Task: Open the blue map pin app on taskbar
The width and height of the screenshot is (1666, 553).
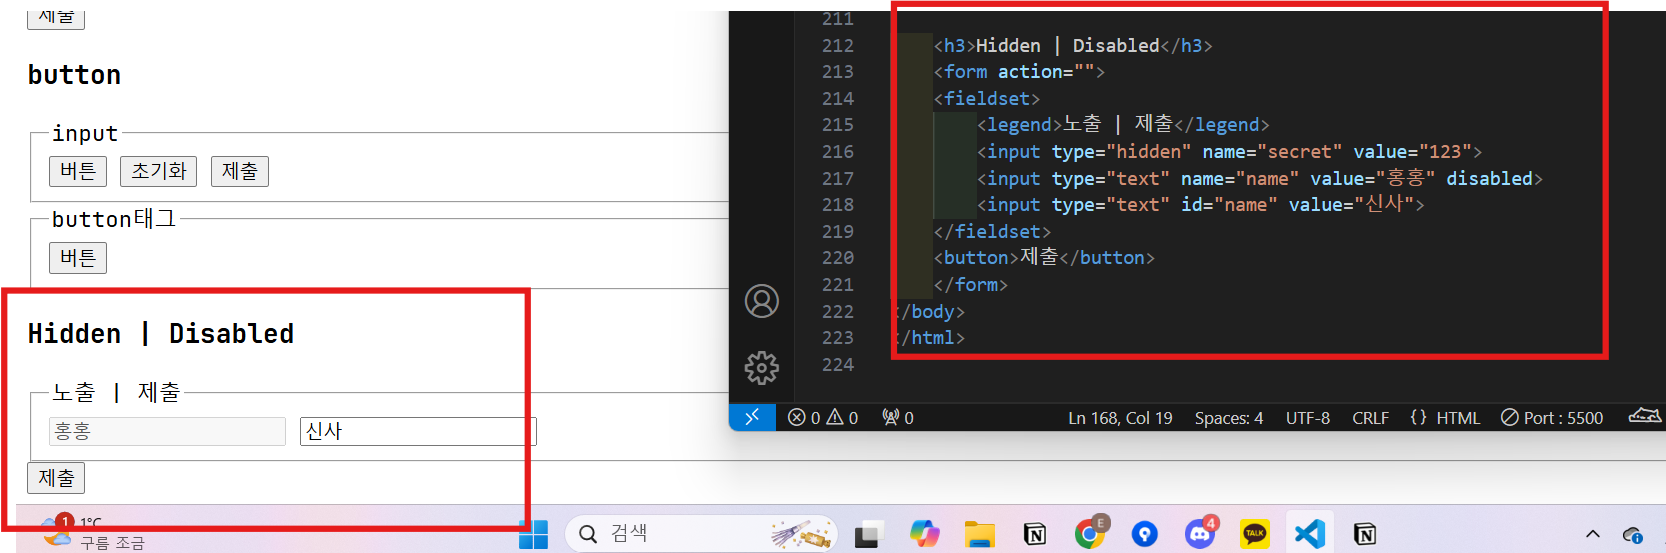Action: (x=1145, y=535)
